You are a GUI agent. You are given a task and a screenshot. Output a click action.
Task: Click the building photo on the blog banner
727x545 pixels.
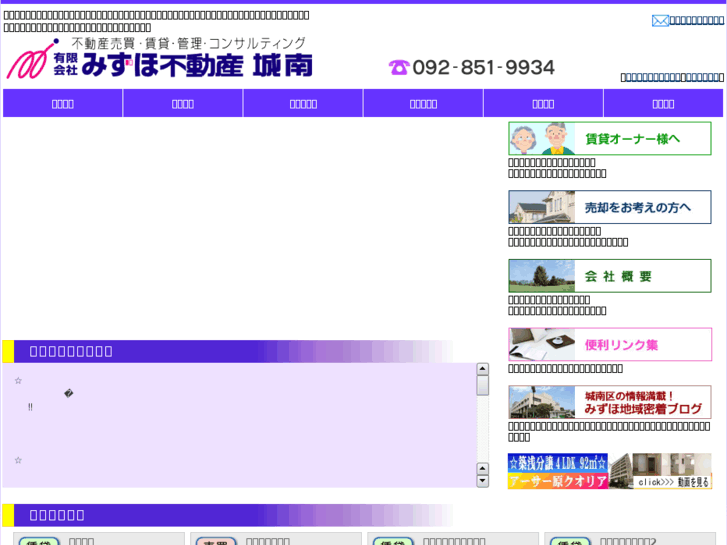point(542,402)
